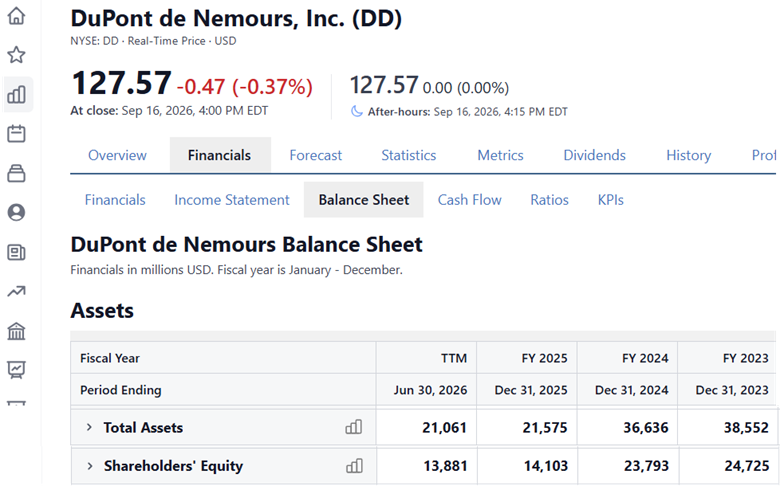780x486 pixels.
Task: Click the Period Ending row label
Action: coord(121,390)
